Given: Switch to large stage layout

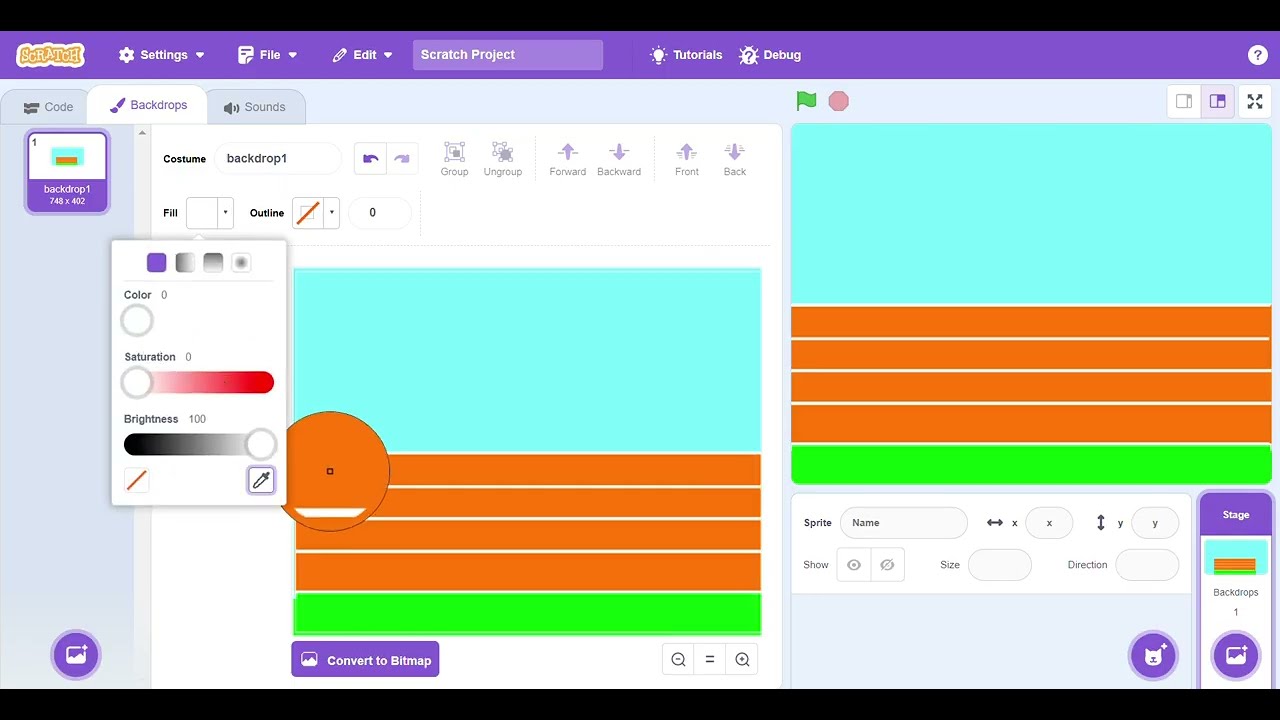Looking at the screenshot, I should pyautogui.click(x=1218, y=101).
